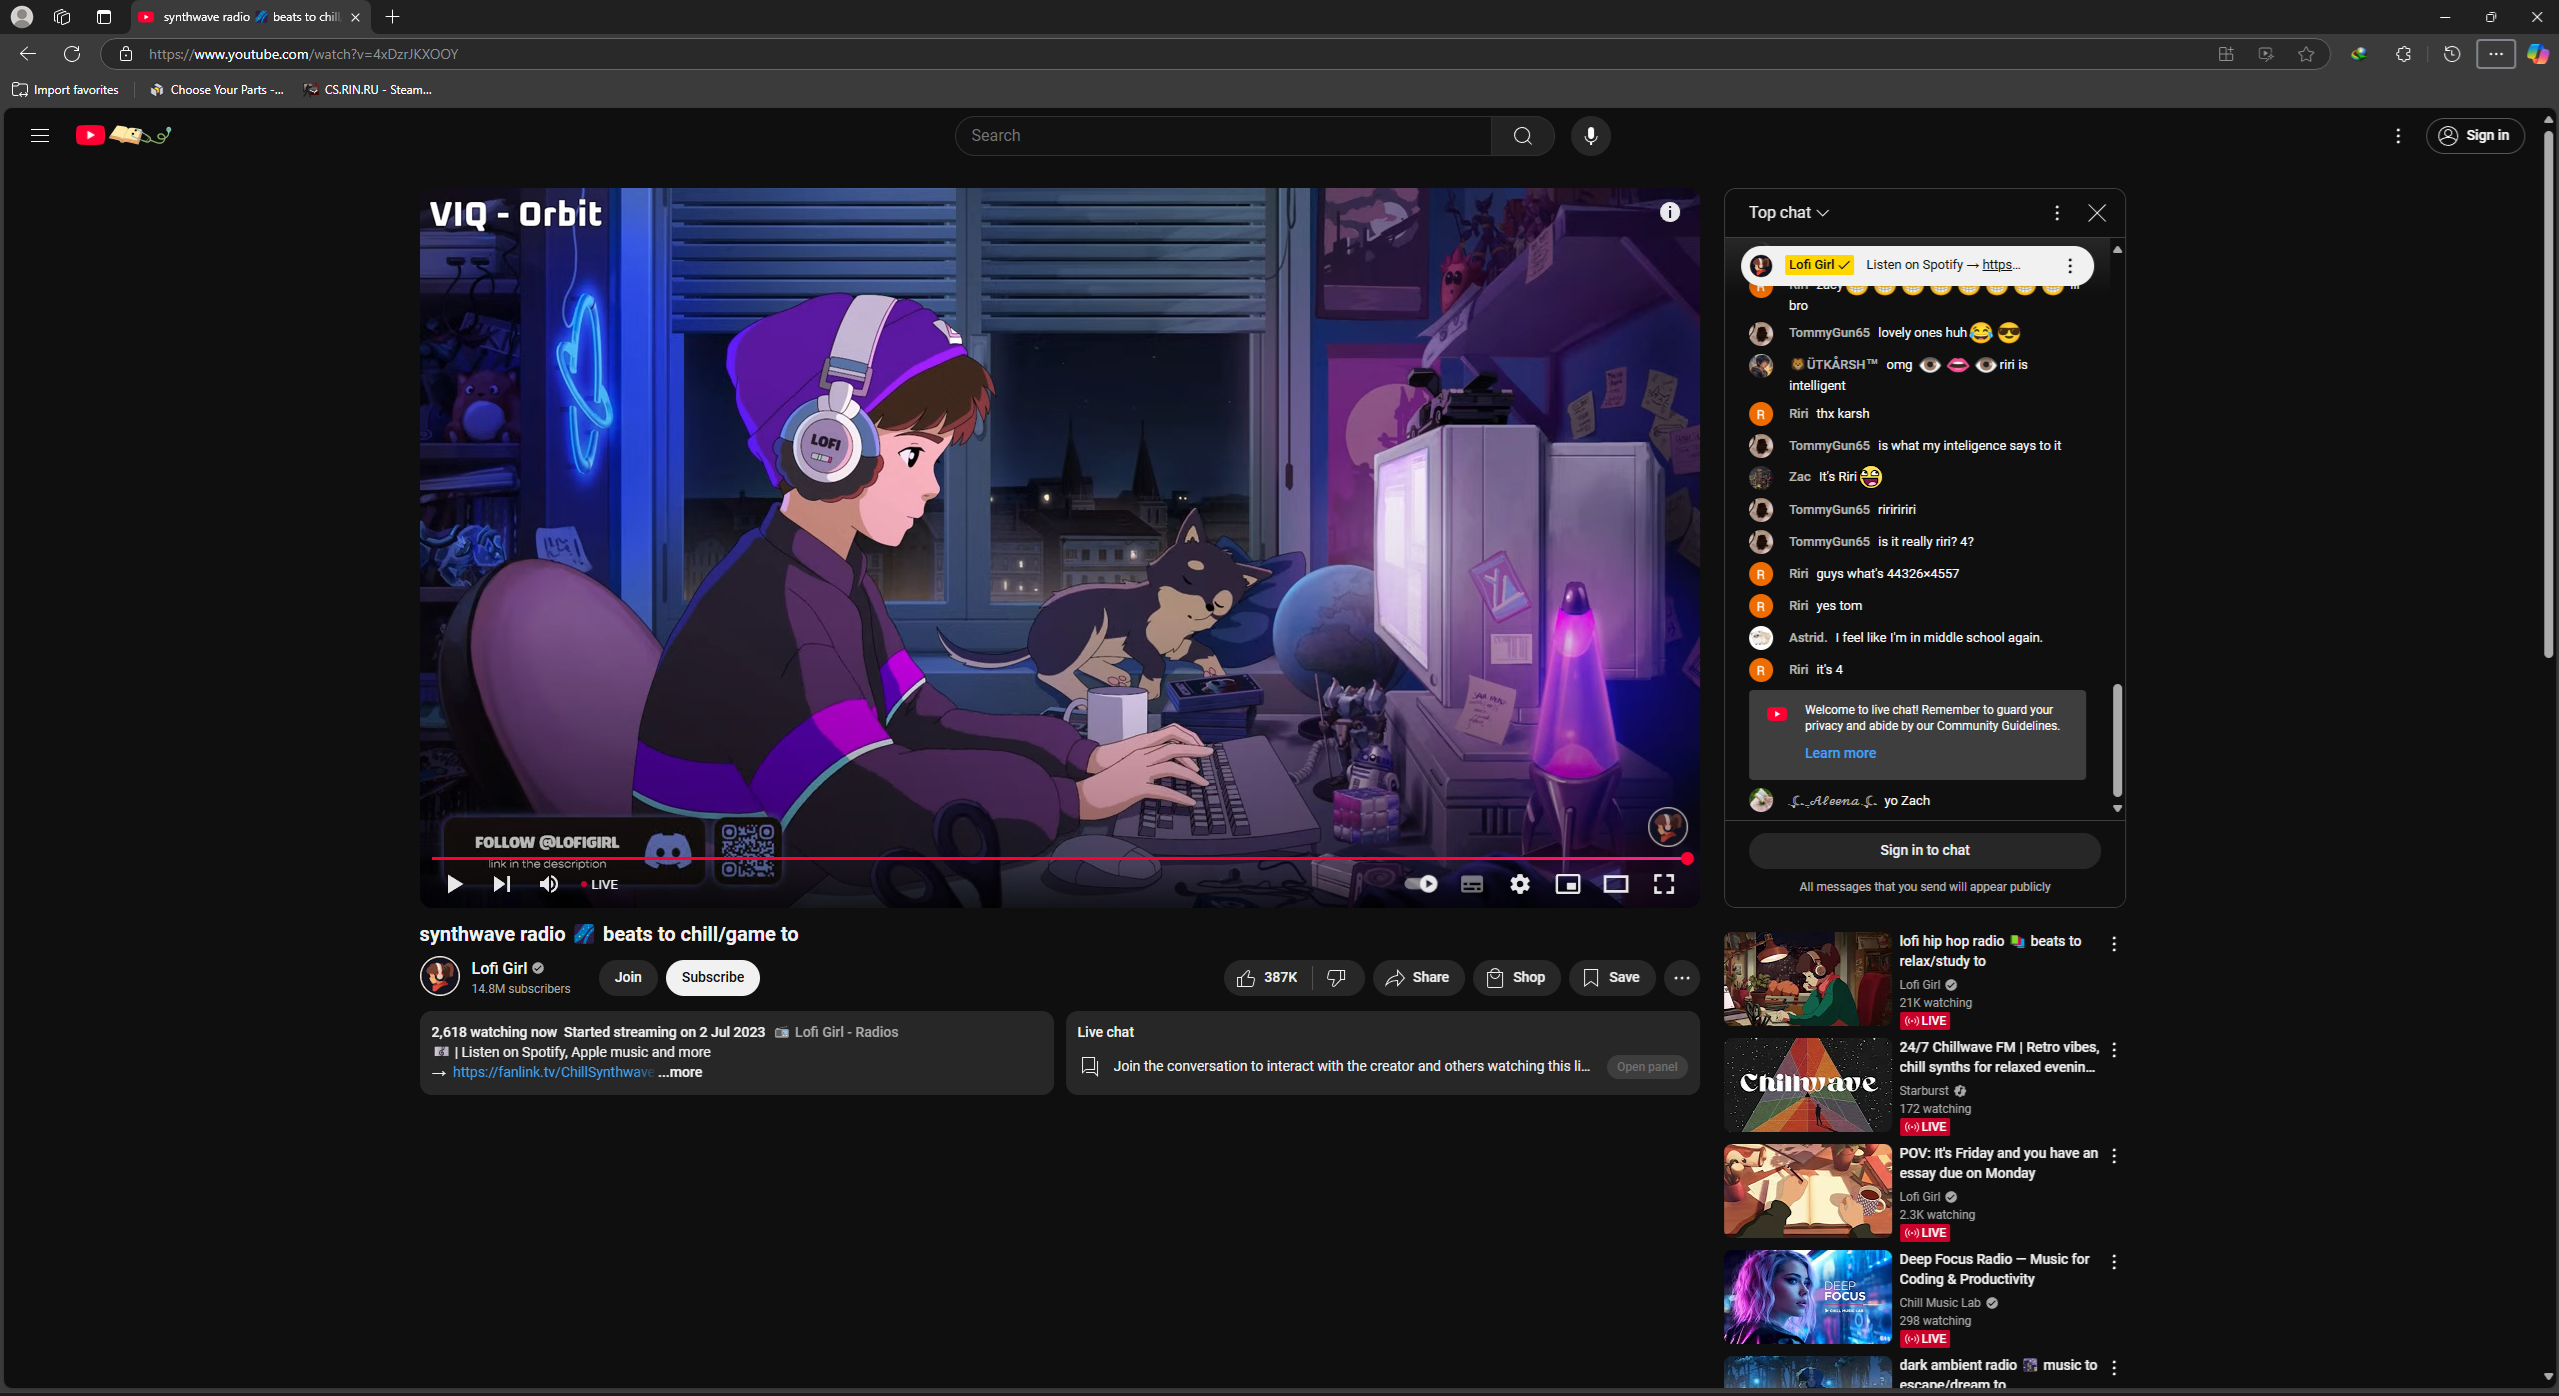The image size is (2559, 1396).
Task: Click the YouTube logo home link
Action: pyautogui.click(x=124, y=135)
